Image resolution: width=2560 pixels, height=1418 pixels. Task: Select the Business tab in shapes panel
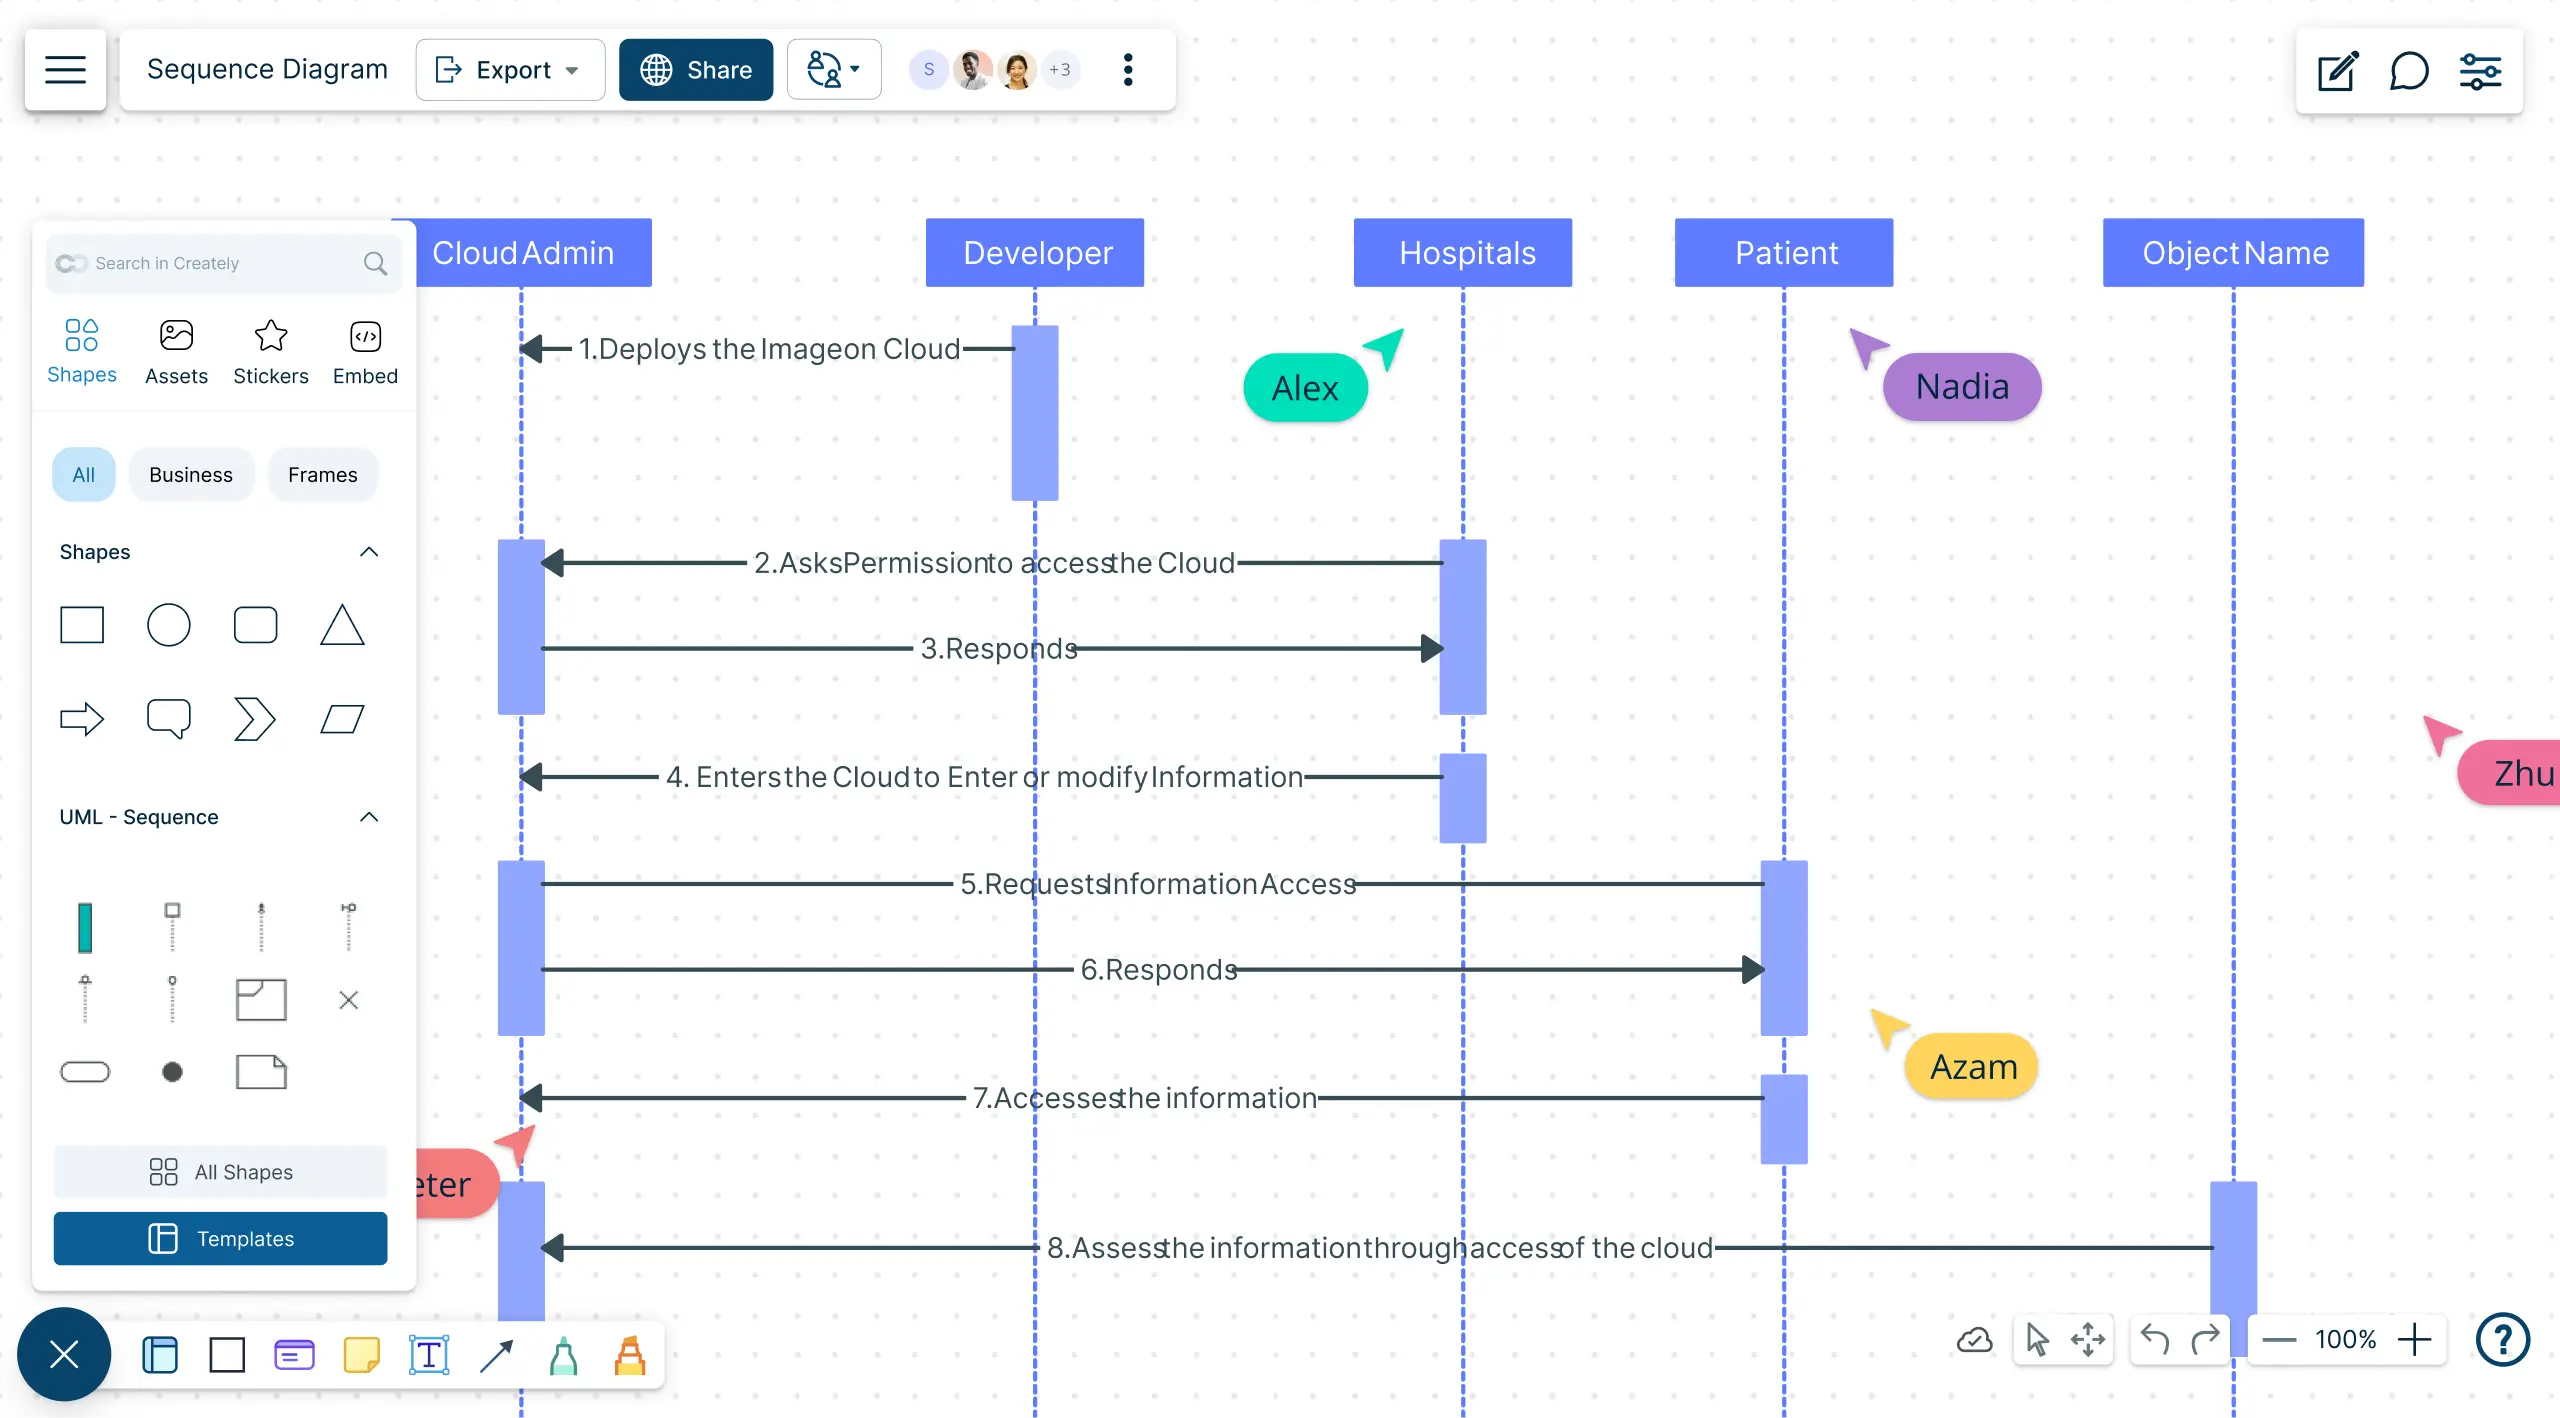click(x=190, y=473)
